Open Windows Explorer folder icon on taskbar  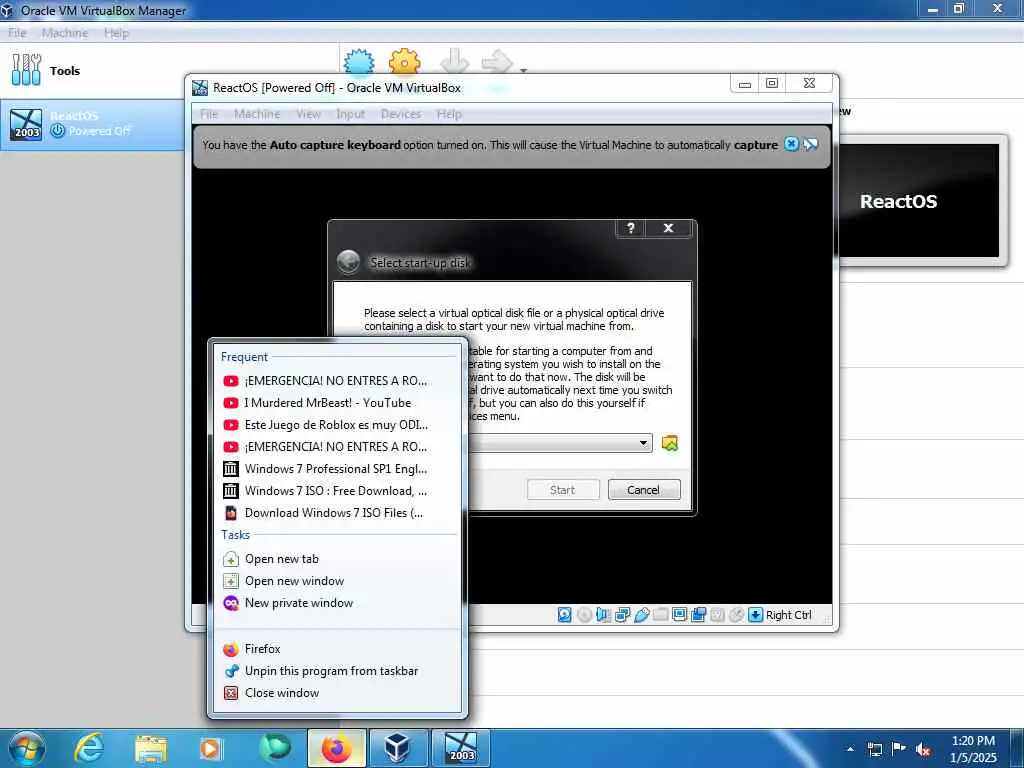coord(150,748)
